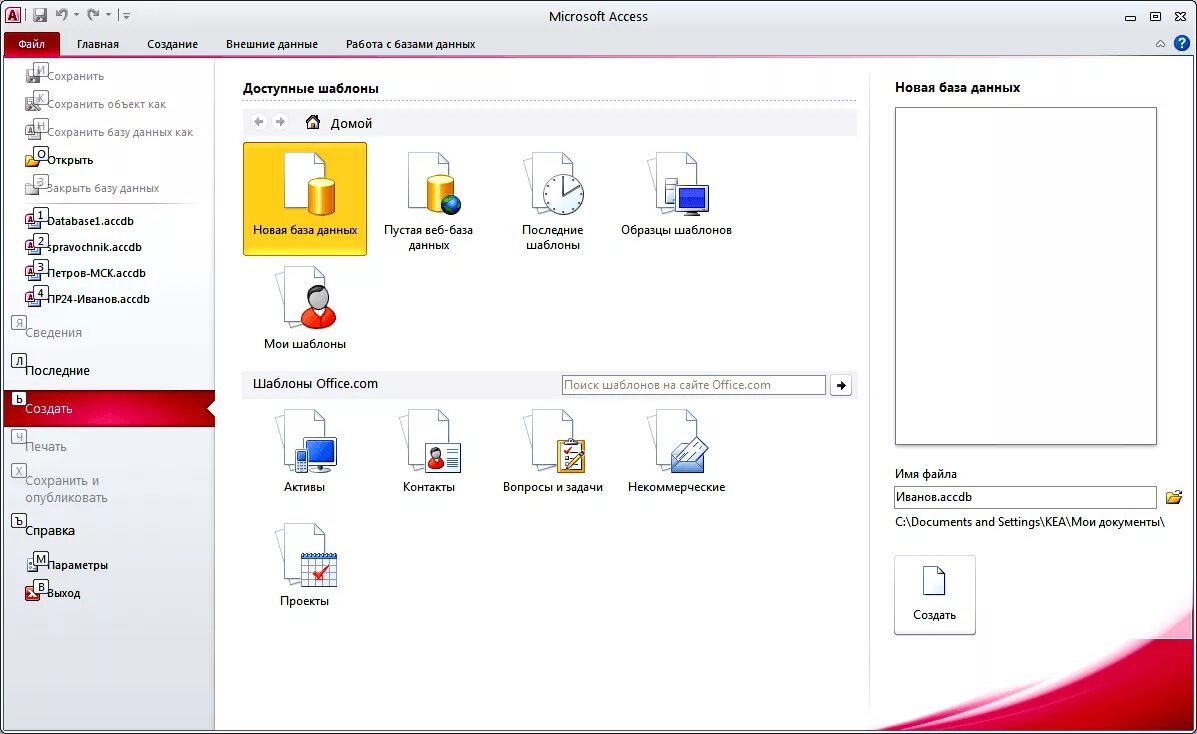
Task: Switch to the Создание tab
Action: 173,44
